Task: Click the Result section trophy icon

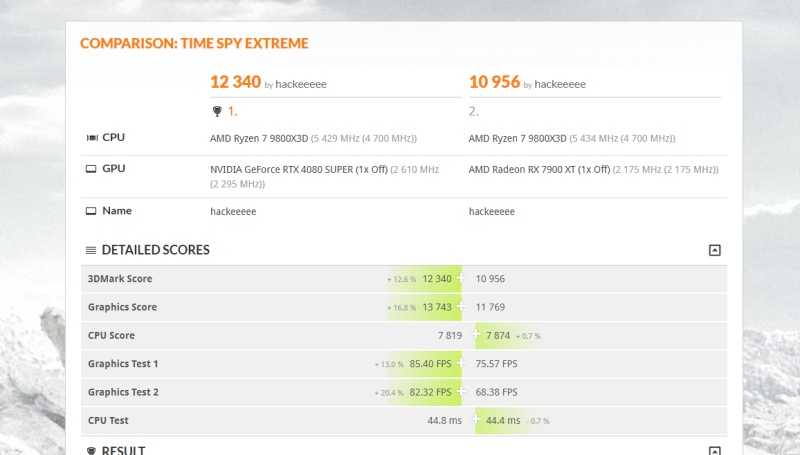Action: 91,451
